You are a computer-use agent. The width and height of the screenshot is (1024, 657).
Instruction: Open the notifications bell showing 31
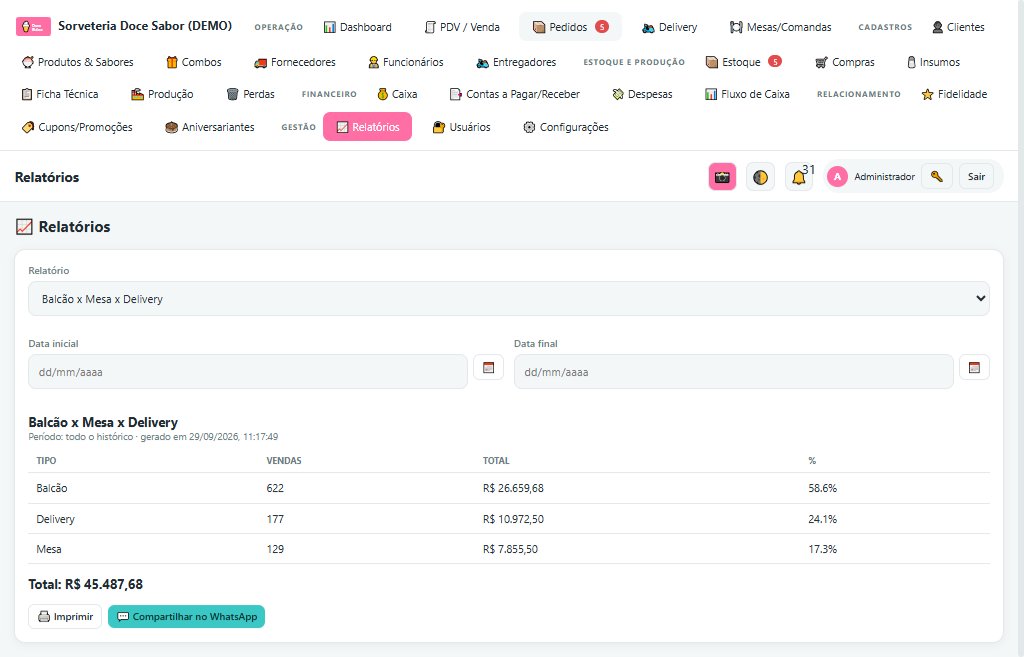pos(799,177)
